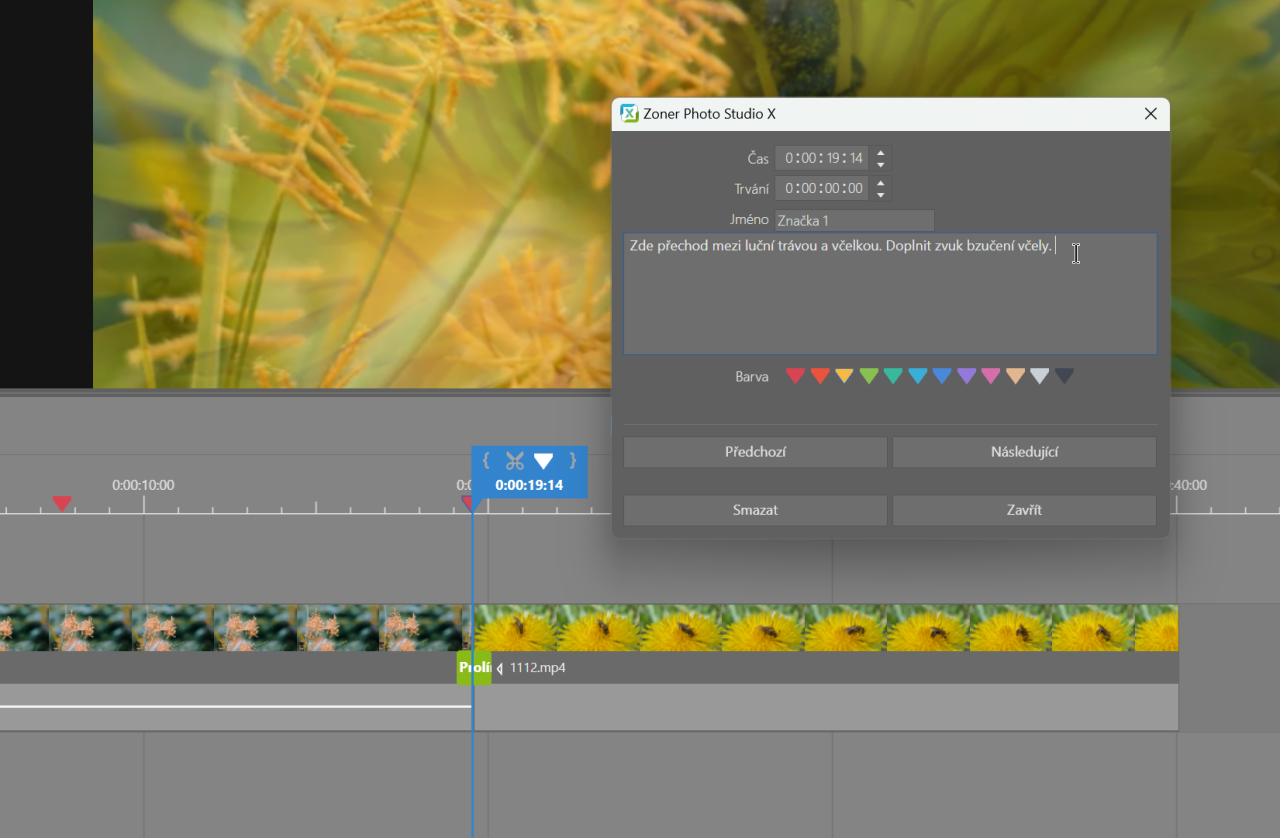Click the Jméno field containing Značka 1
This screenshot has height=838, width=1280.
[854, 220]
